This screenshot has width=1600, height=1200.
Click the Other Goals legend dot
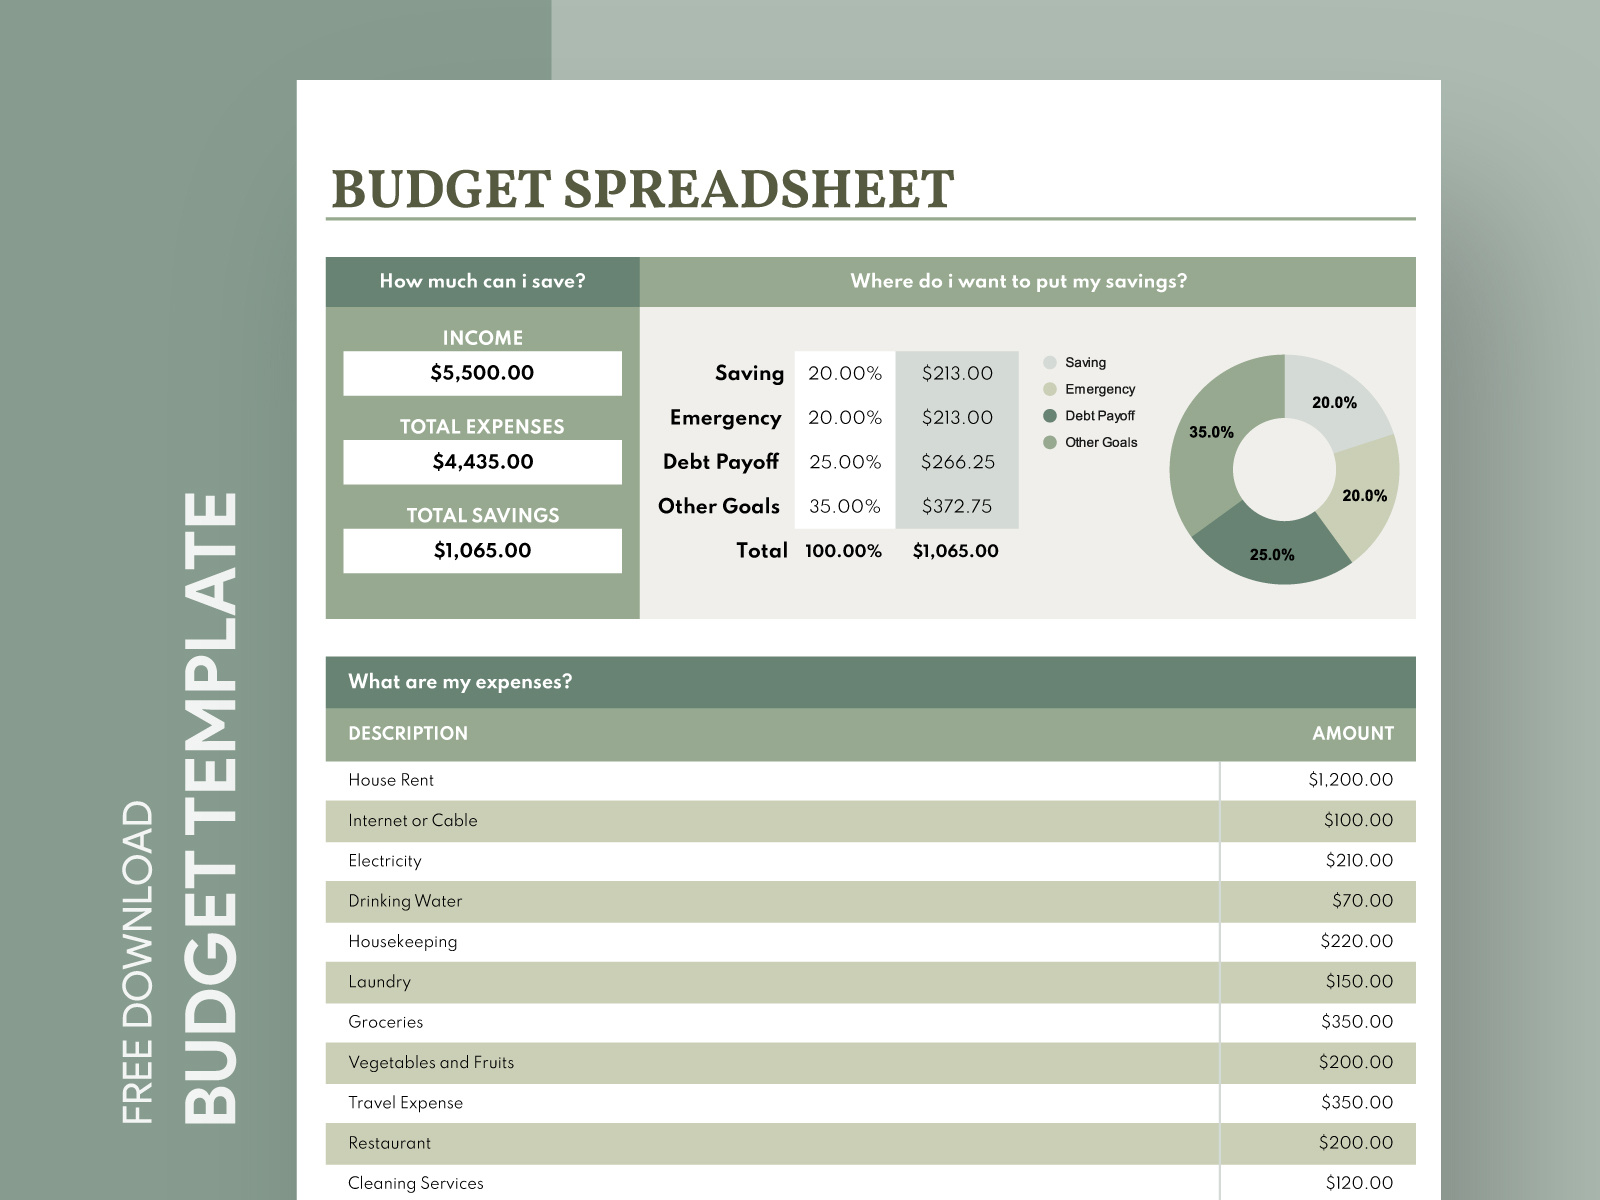[x=1050, y=442]
